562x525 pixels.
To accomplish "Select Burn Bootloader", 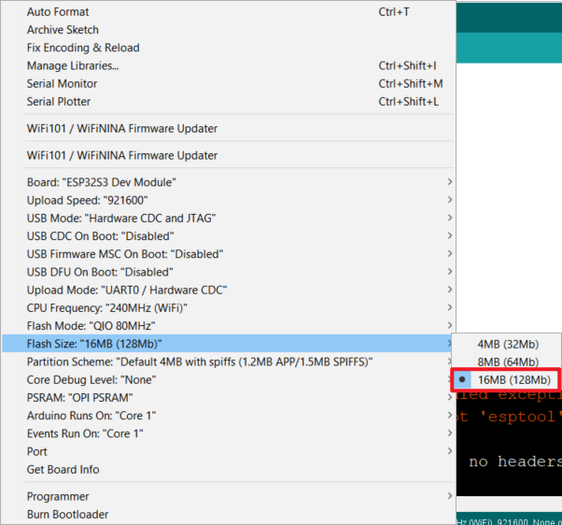I will coord(229,514).
